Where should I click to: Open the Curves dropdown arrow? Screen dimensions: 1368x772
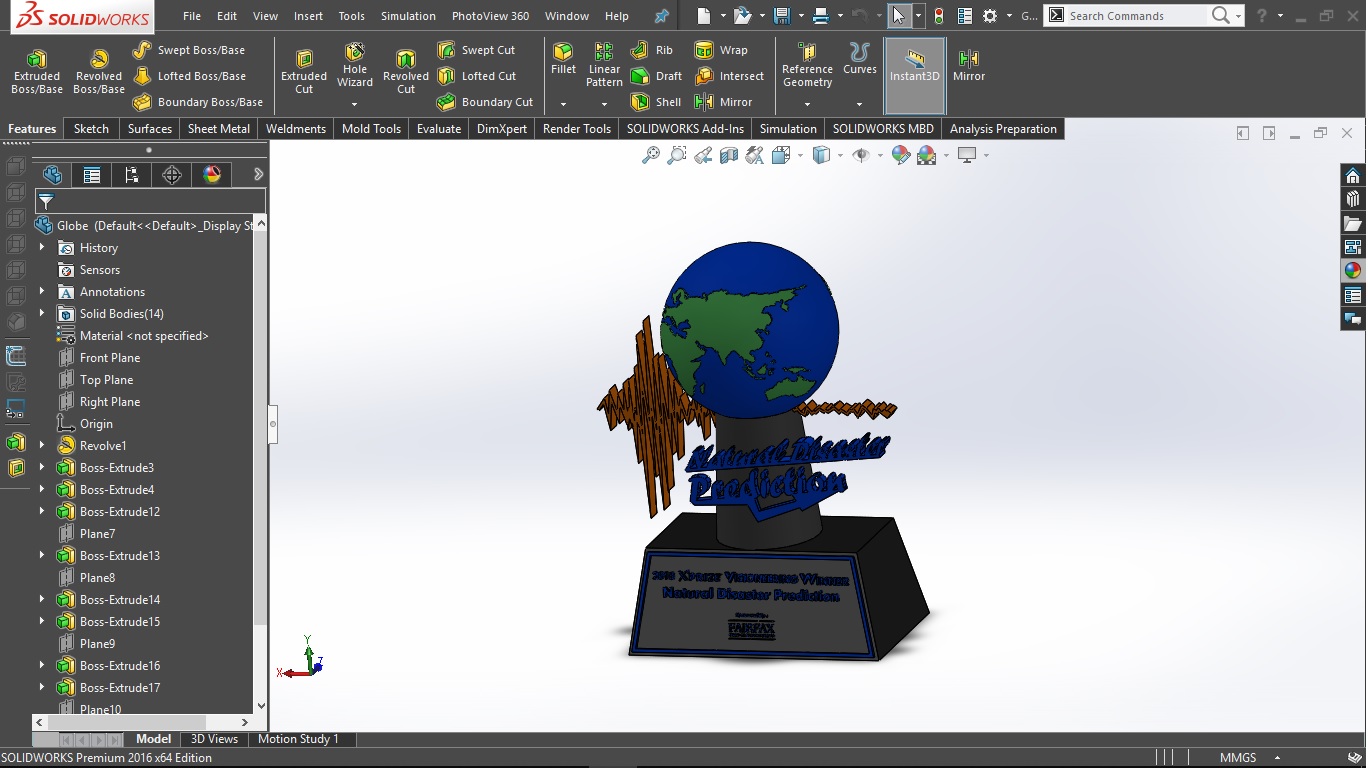pyautogui.click(x=859, y=103)
